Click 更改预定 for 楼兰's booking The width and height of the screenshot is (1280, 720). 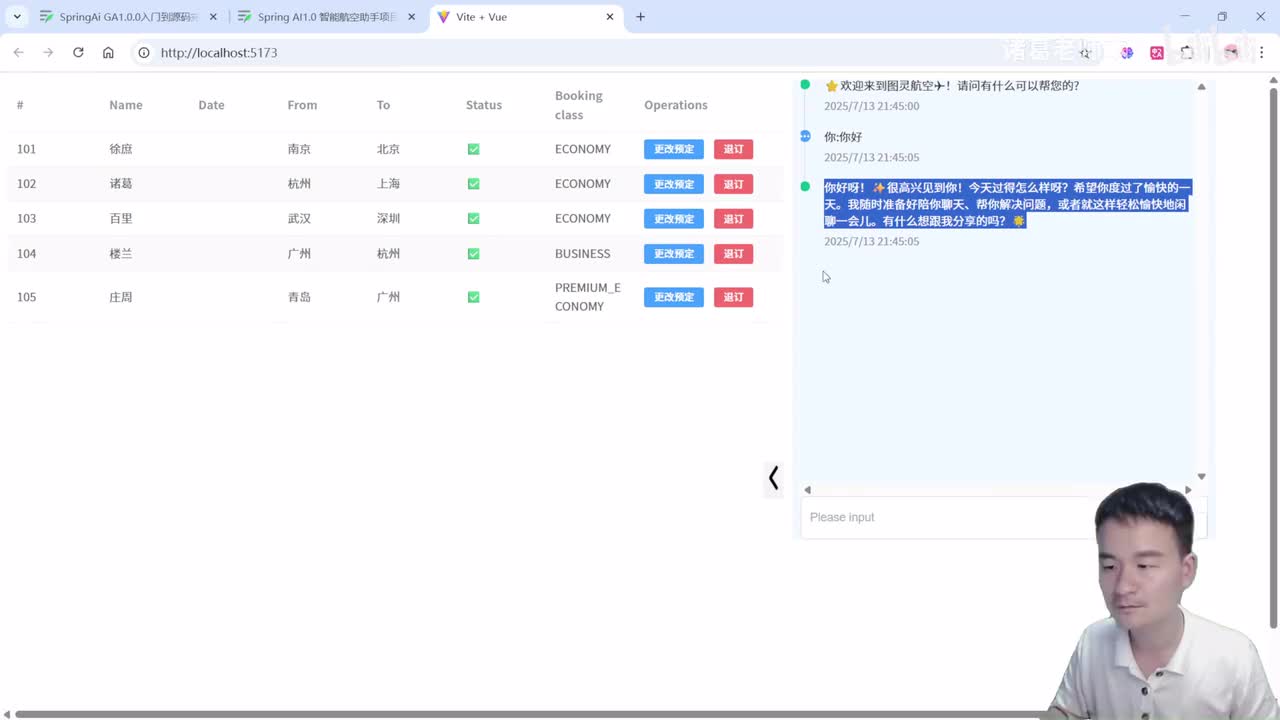[674, 254]
